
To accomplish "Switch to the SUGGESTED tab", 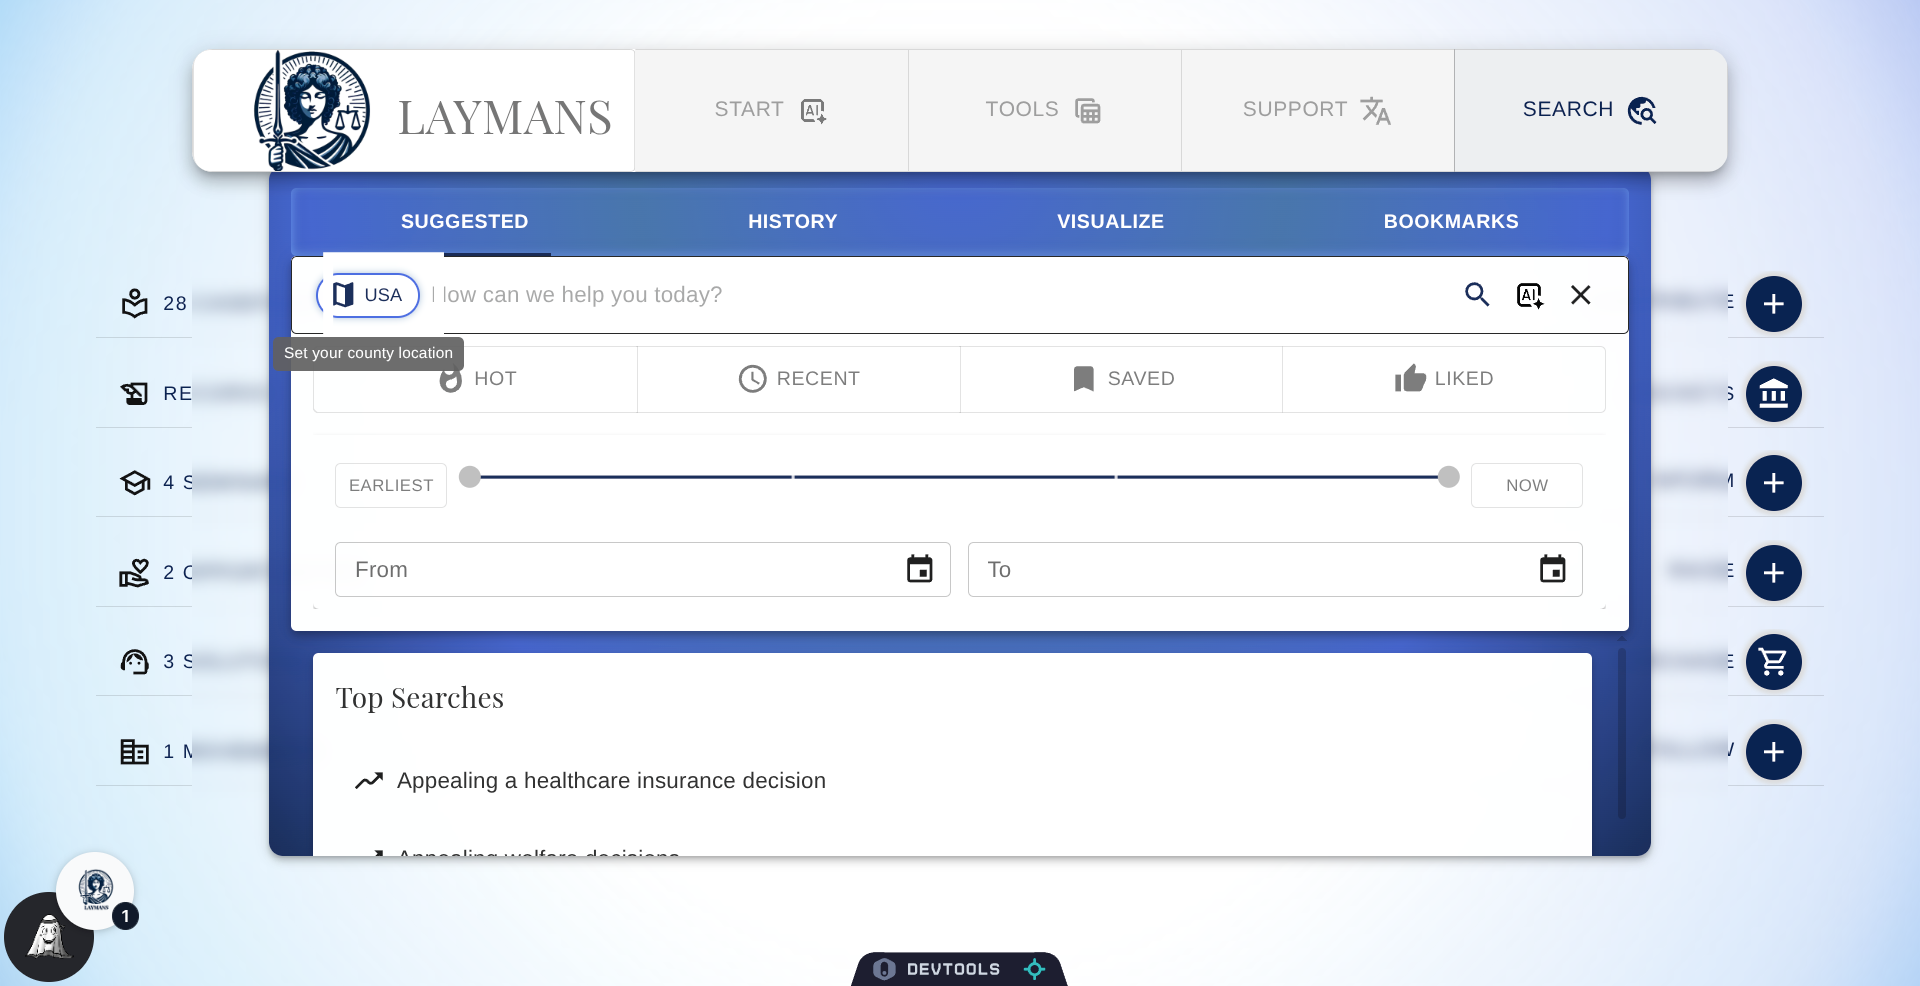I will coord(464,222).
